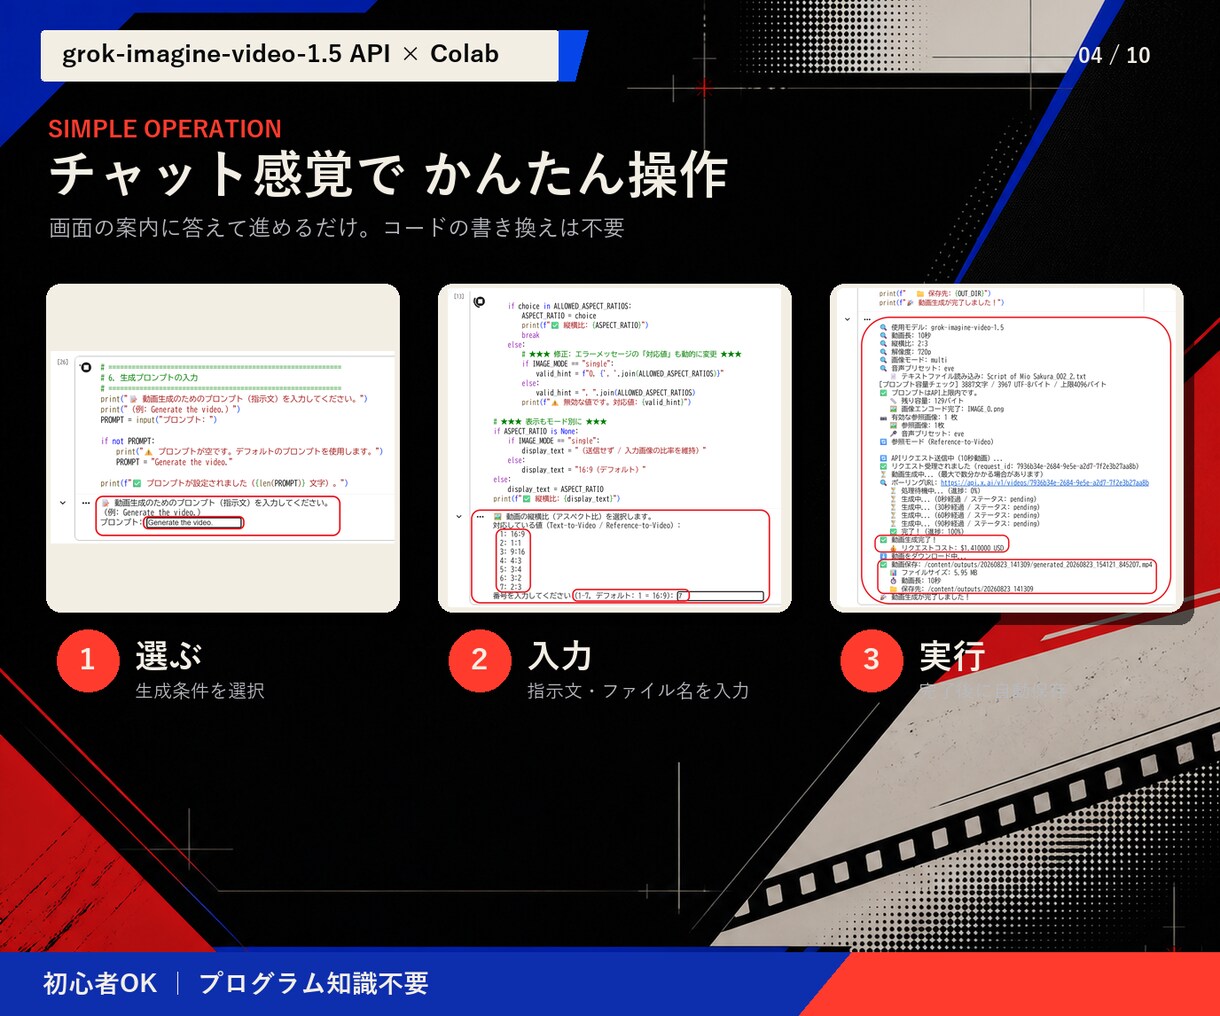The image size is (1220, 1016).
Task: Open the prompt cell output options menu
Action: coord(86,503)
